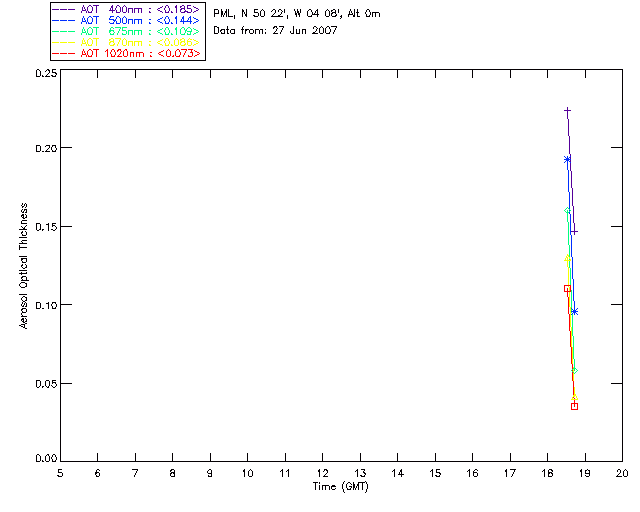640x512 pixels.
Task: Click the Aerosol Optical Thickness axis title
Action: coord(24,266)
